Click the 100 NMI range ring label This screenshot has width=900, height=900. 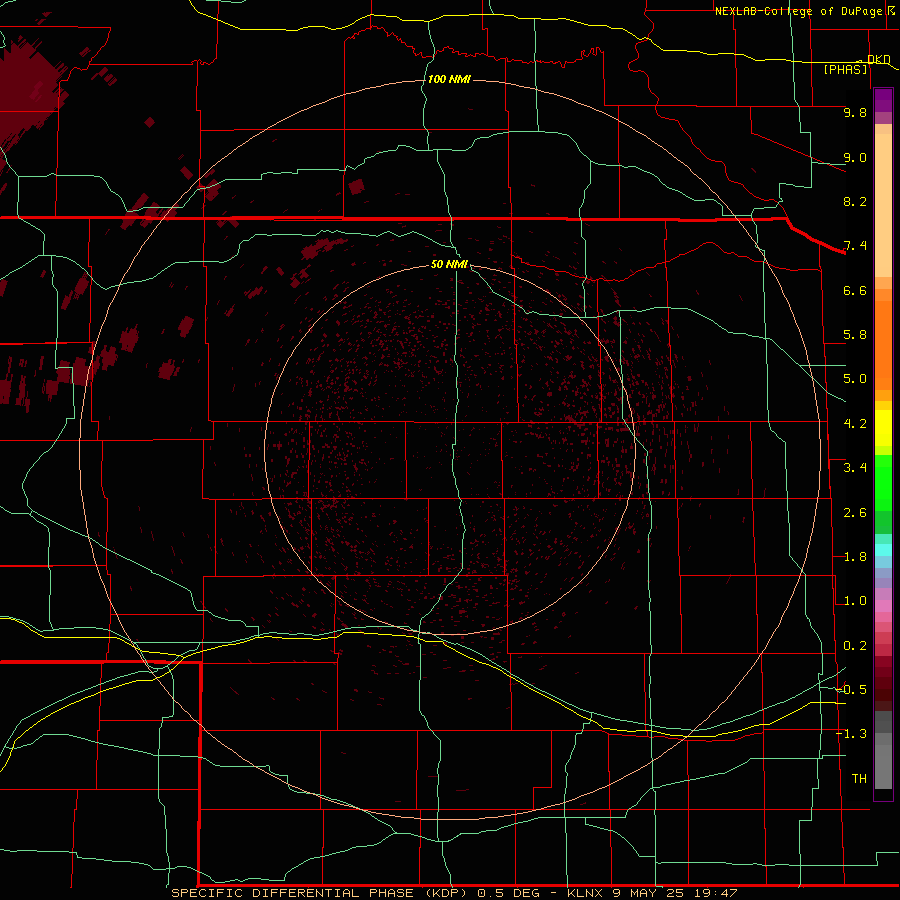[x=449, y=79]
